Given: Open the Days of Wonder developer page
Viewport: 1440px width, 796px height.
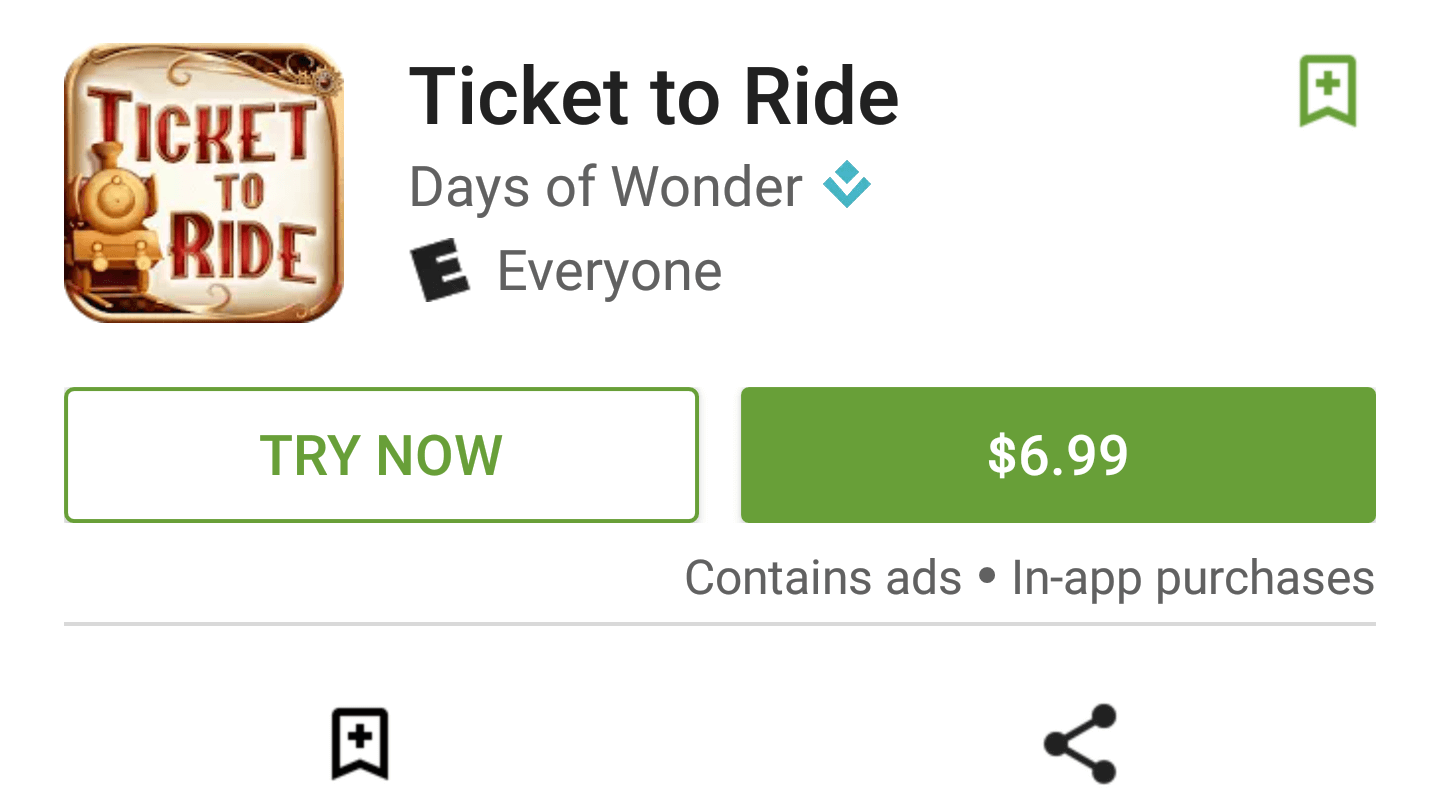Looking at the screenshot, I should 604,186.
